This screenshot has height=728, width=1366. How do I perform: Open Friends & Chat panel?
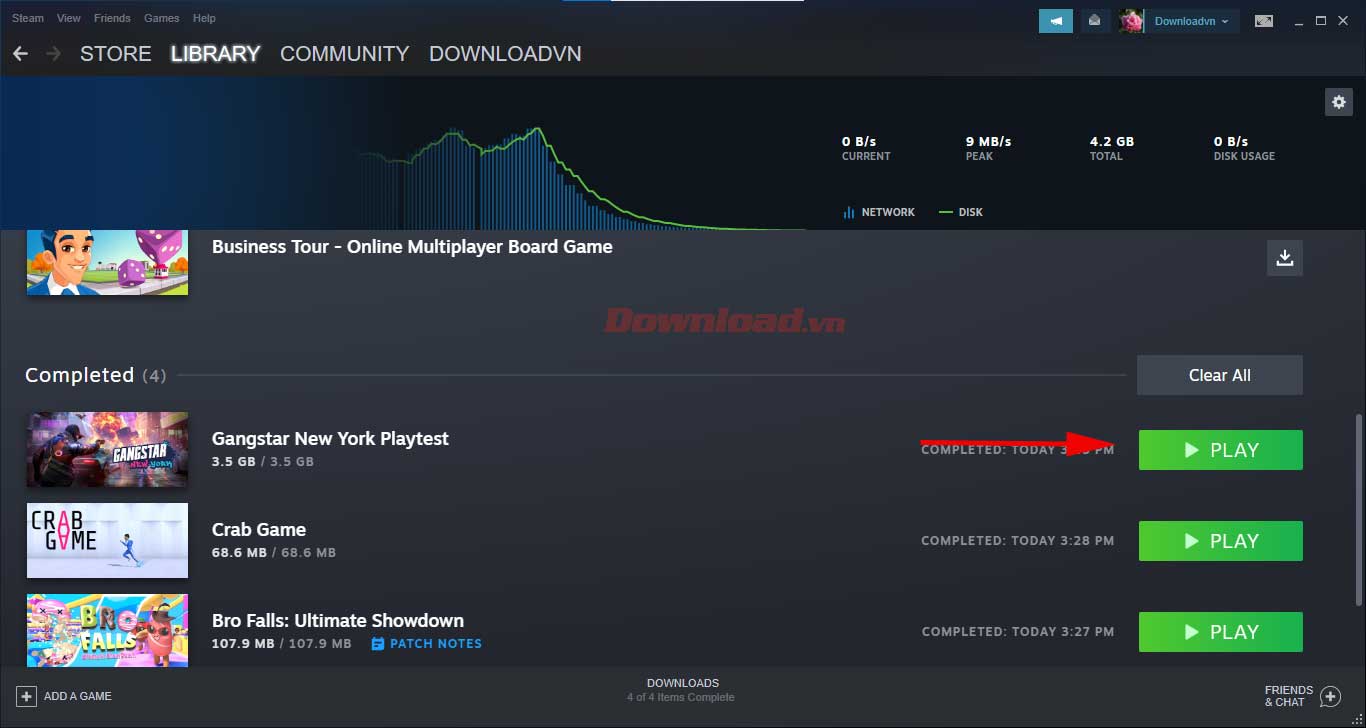1300,695
